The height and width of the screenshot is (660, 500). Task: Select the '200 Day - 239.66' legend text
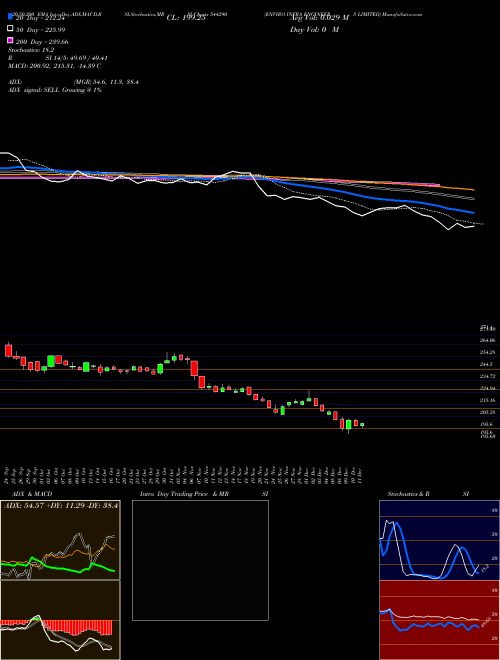[x=43, y=42]
